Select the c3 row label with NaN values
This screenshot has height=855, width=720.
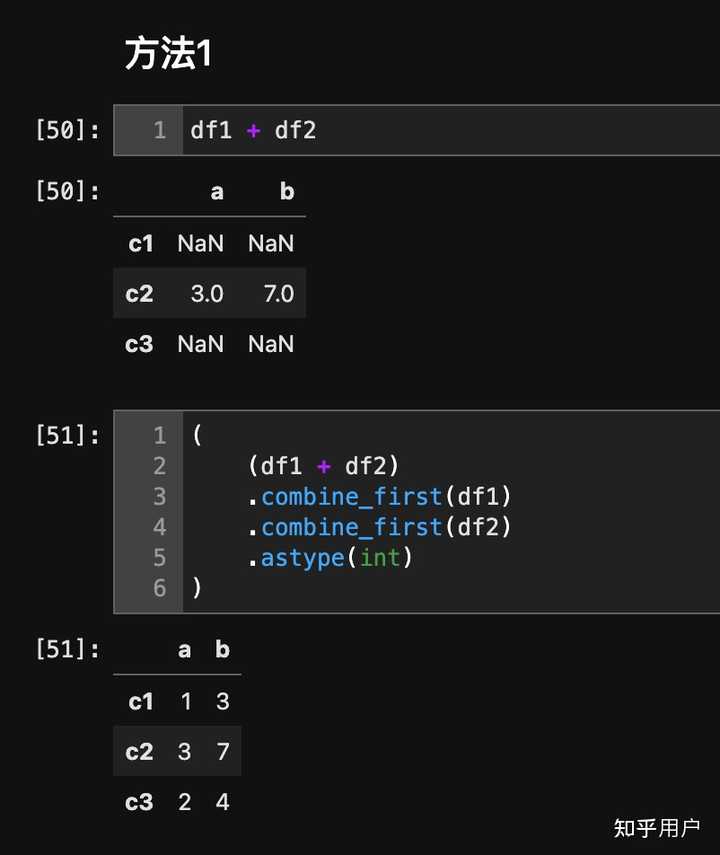click(139, 344)
